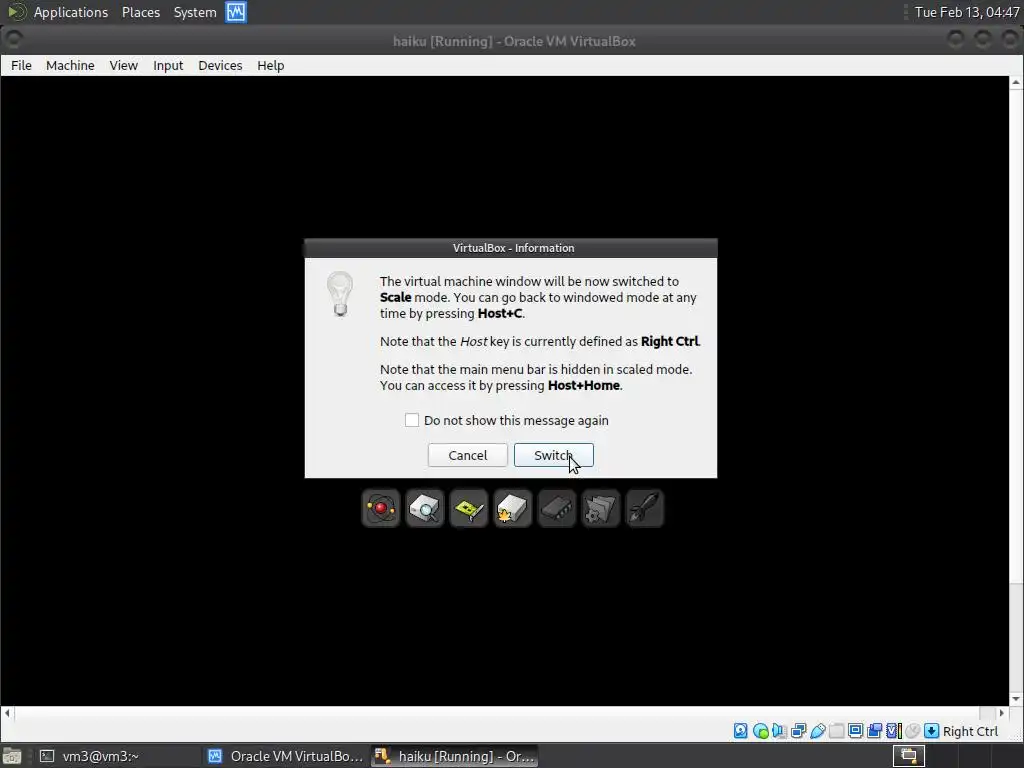1024x768 pixels.
Task: Click the lightbulb information icon in dialog
Action: click(340, 294)
